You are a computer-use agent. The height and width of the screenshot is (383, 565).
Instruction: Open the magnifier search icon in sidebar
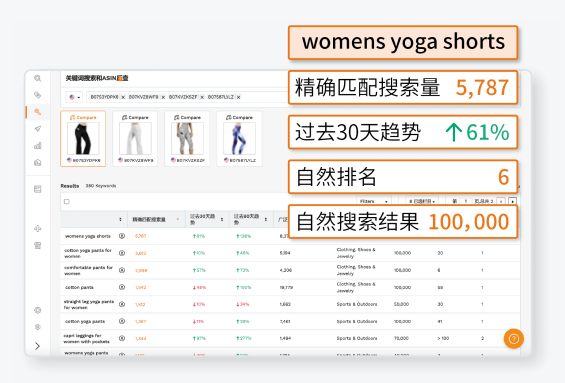(x=37, y=79)
